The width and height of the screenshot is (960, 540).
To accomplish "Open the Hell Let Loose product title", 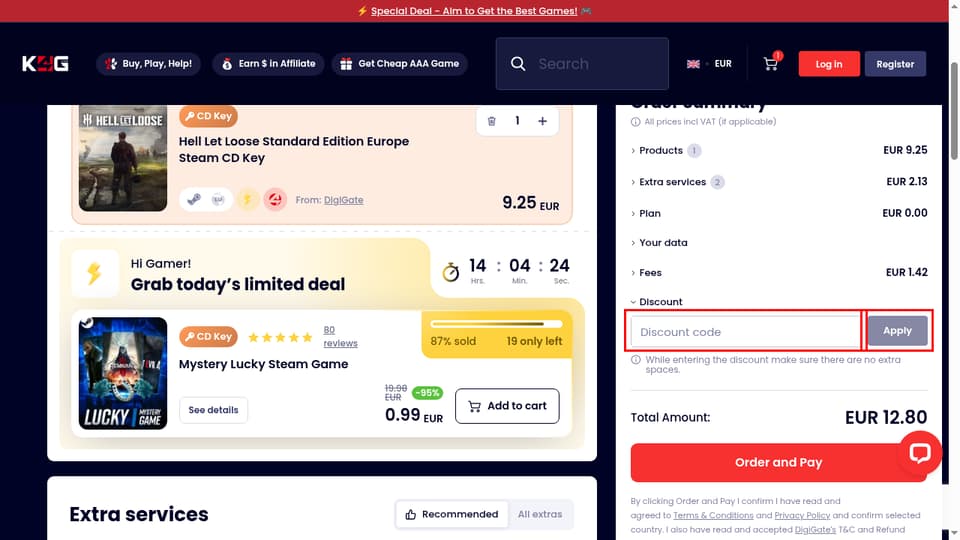I will 294,149.
